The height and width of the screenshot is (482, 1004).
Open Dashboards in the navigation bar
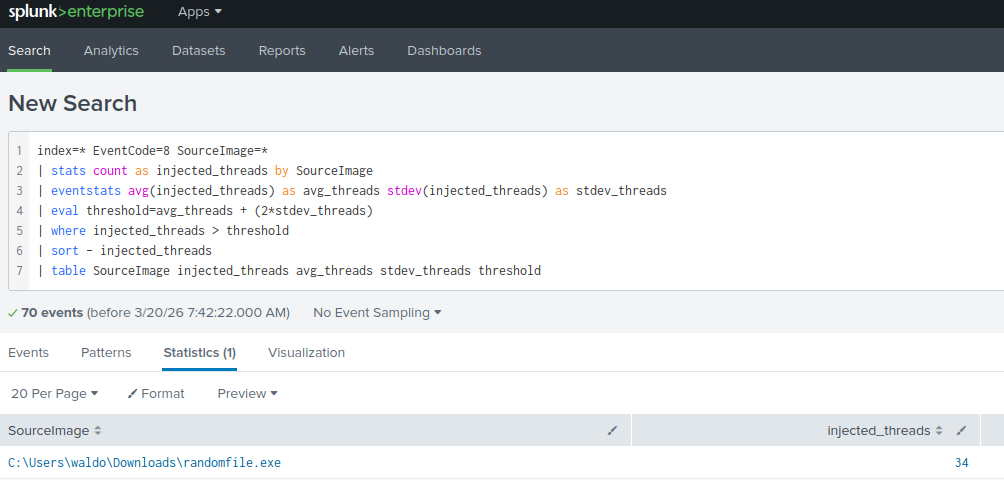(444, 51)
